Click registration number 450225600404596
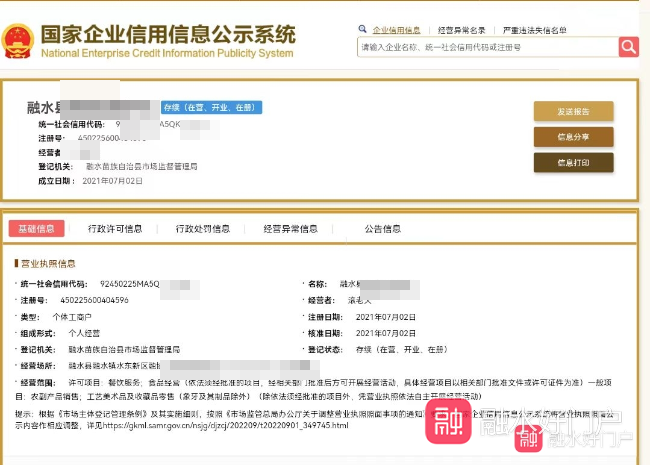 (x=95, y=300)
